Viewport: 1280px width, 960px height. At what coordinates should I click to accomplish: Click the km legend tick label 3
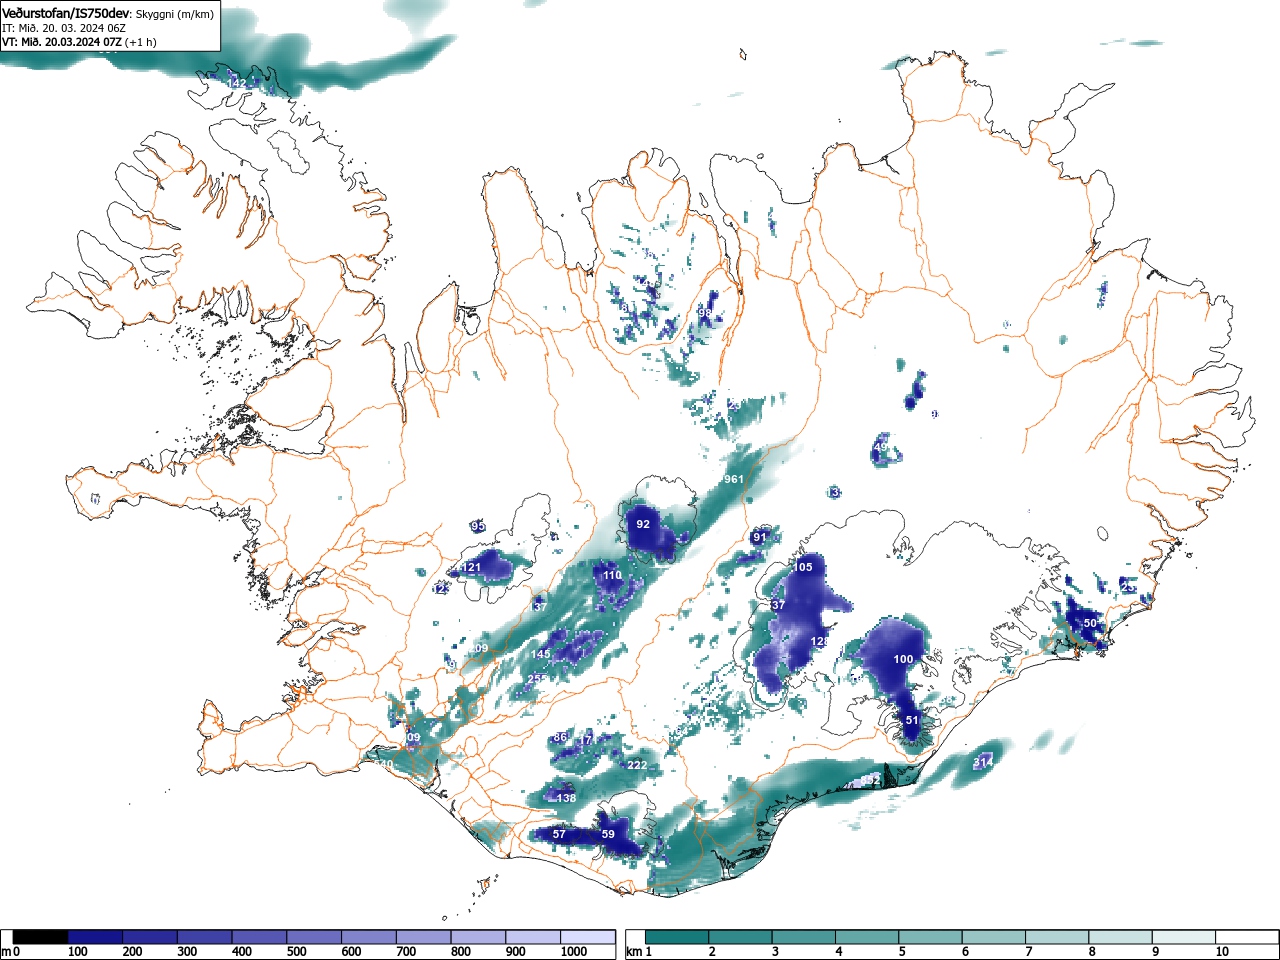click(775, 952)
